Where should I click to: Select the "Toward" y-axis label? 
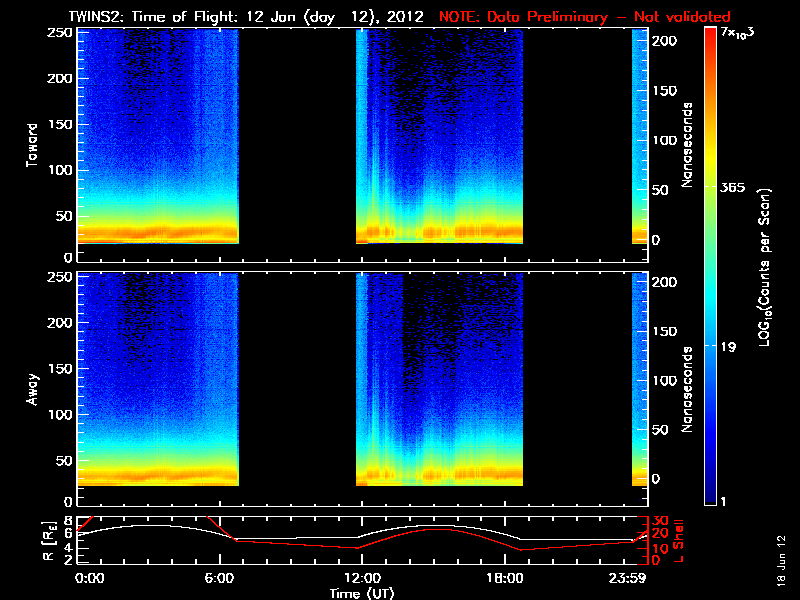point(33,145)
